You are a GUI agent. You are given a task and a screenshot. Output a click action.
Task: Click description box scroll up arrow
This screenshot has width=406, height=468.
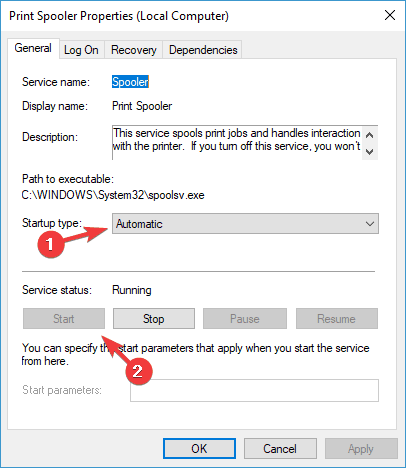pos(369,135)
